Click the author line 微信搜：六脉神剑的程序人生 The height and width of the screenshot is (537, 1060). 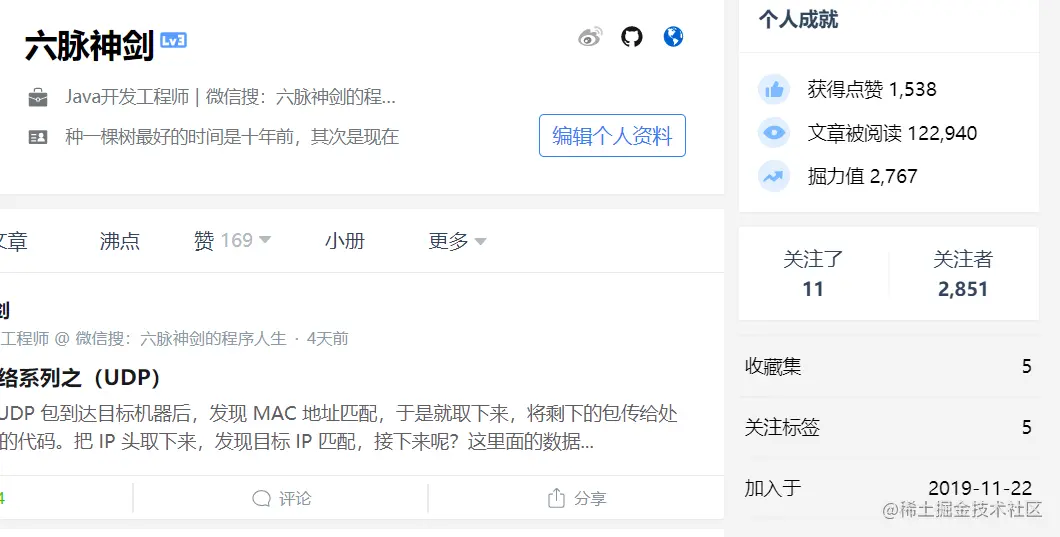pyautogui.click(x=180, y=338)
